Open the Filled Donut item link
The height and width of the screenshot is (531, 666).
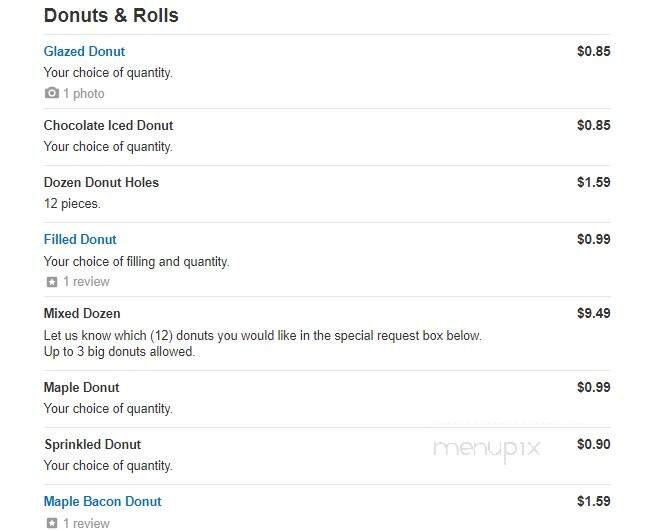pyautogui.click(x=80, y=239)
